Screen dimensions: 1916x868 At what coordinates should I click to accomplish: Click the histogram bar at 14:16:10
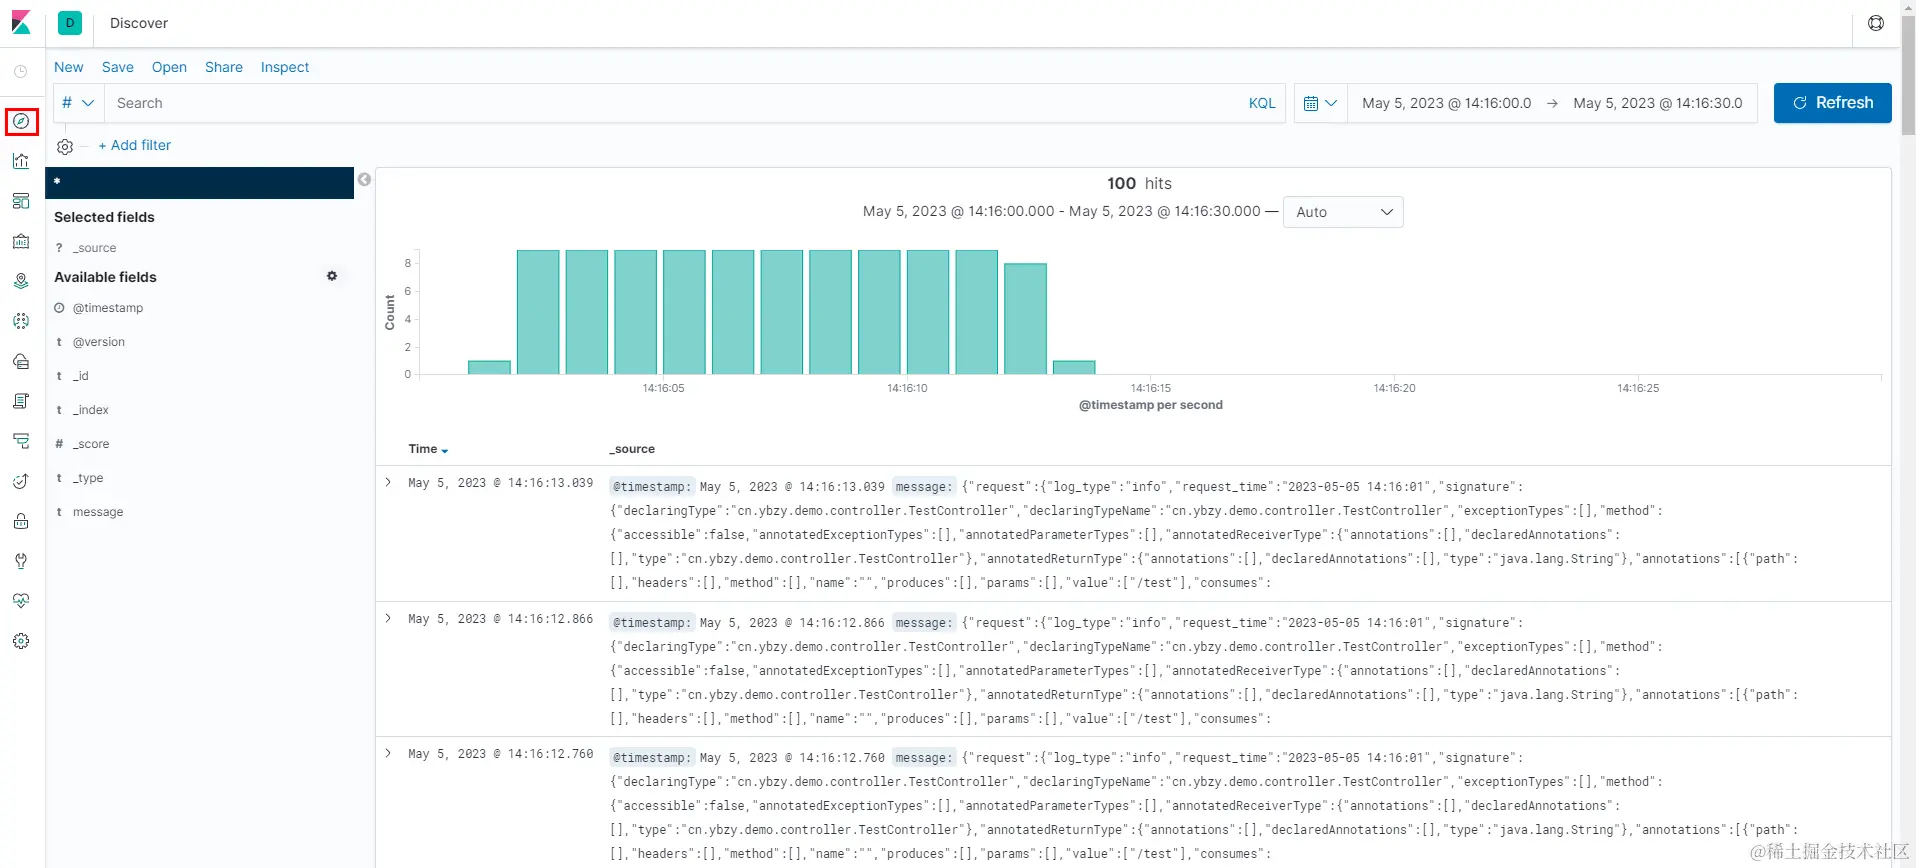[x=927, y=312]
